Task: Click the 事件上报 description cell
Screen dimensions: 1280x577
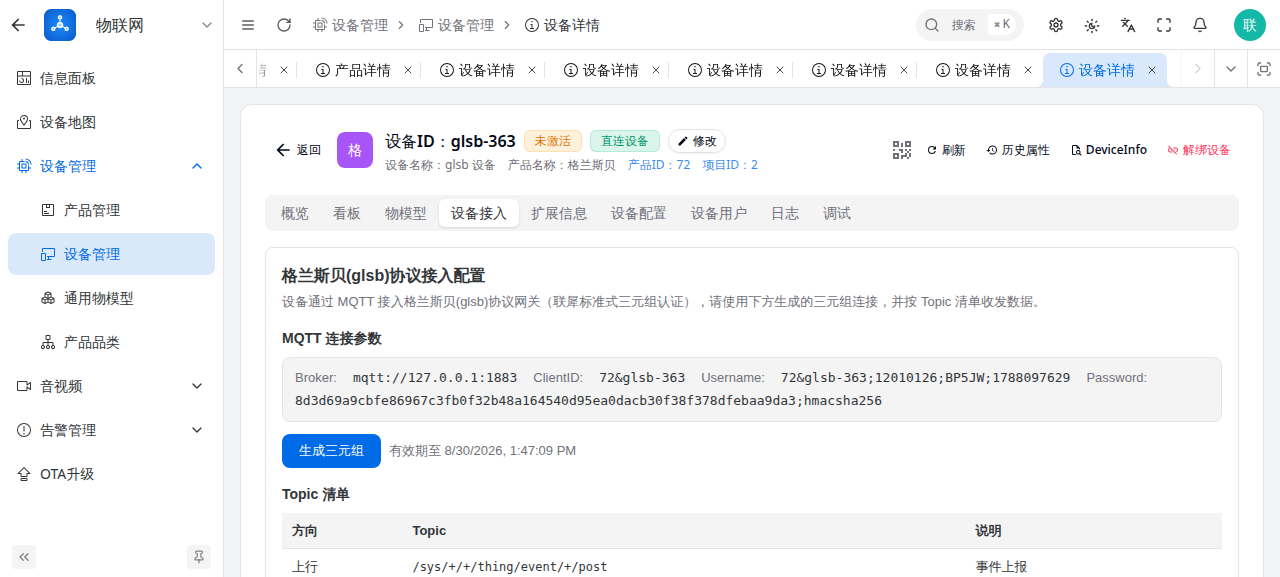Action: 1001,567
